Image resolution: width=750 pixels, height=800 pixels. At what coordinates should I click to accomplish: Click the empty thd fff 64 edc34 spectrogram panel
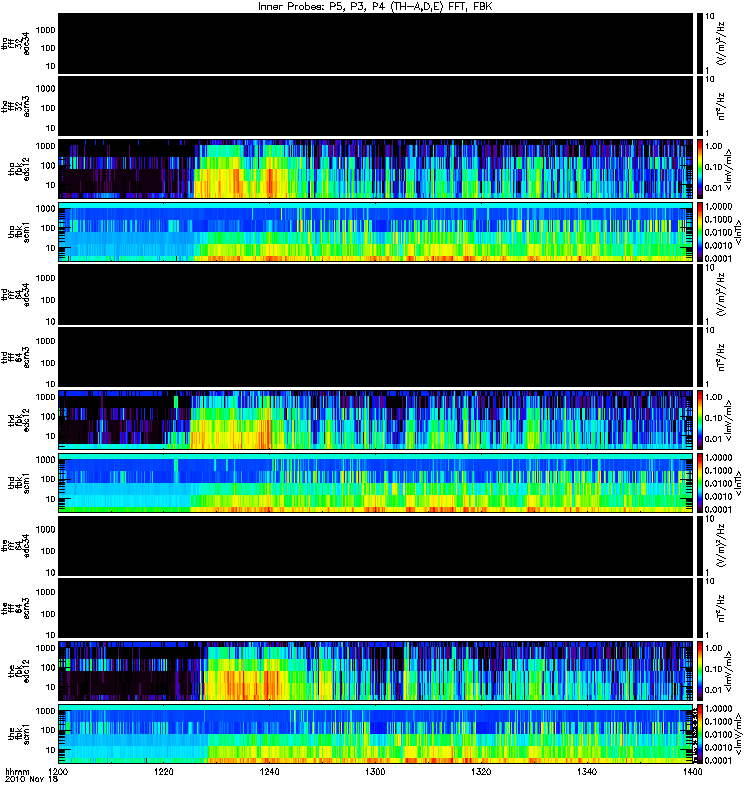tap(376, 294)
